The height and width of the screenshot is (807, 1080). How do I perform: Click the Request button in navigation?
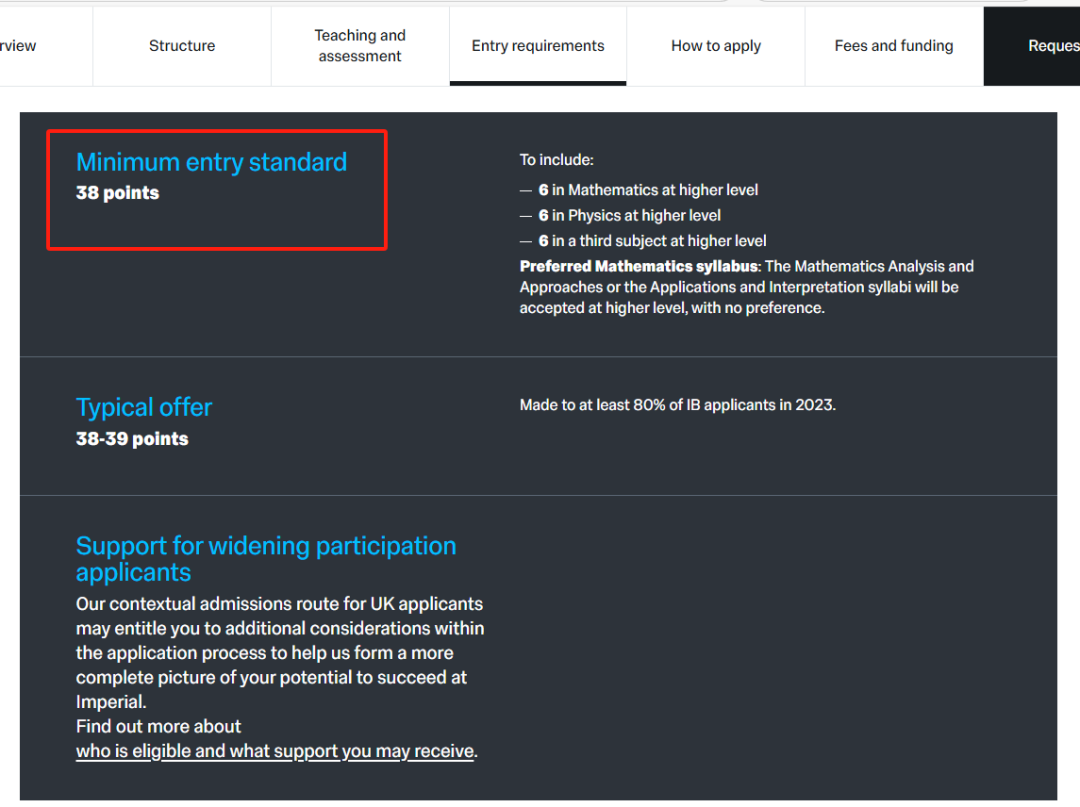[x=1032, y=46]
